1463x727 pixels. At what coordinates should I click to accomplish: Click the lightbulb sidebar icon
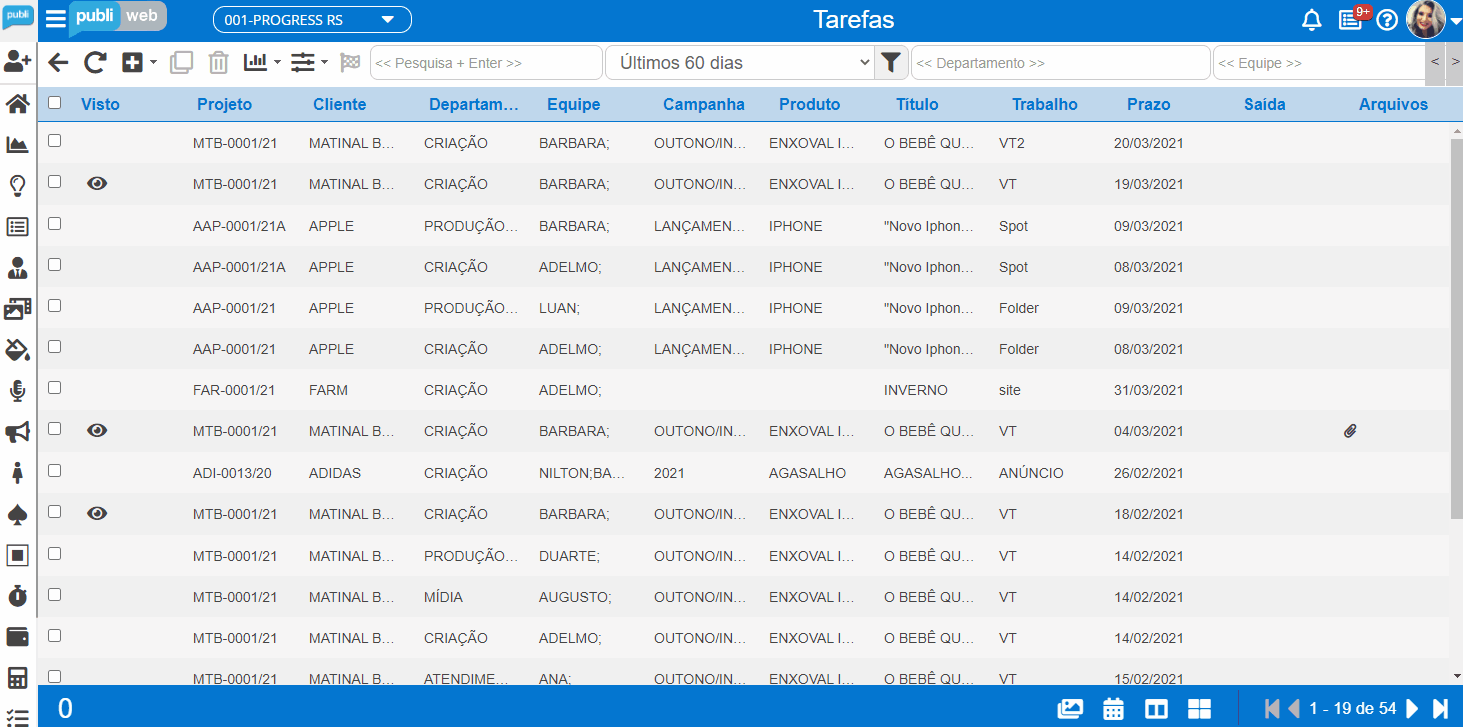pyautogui.click(x=17, y=186)
